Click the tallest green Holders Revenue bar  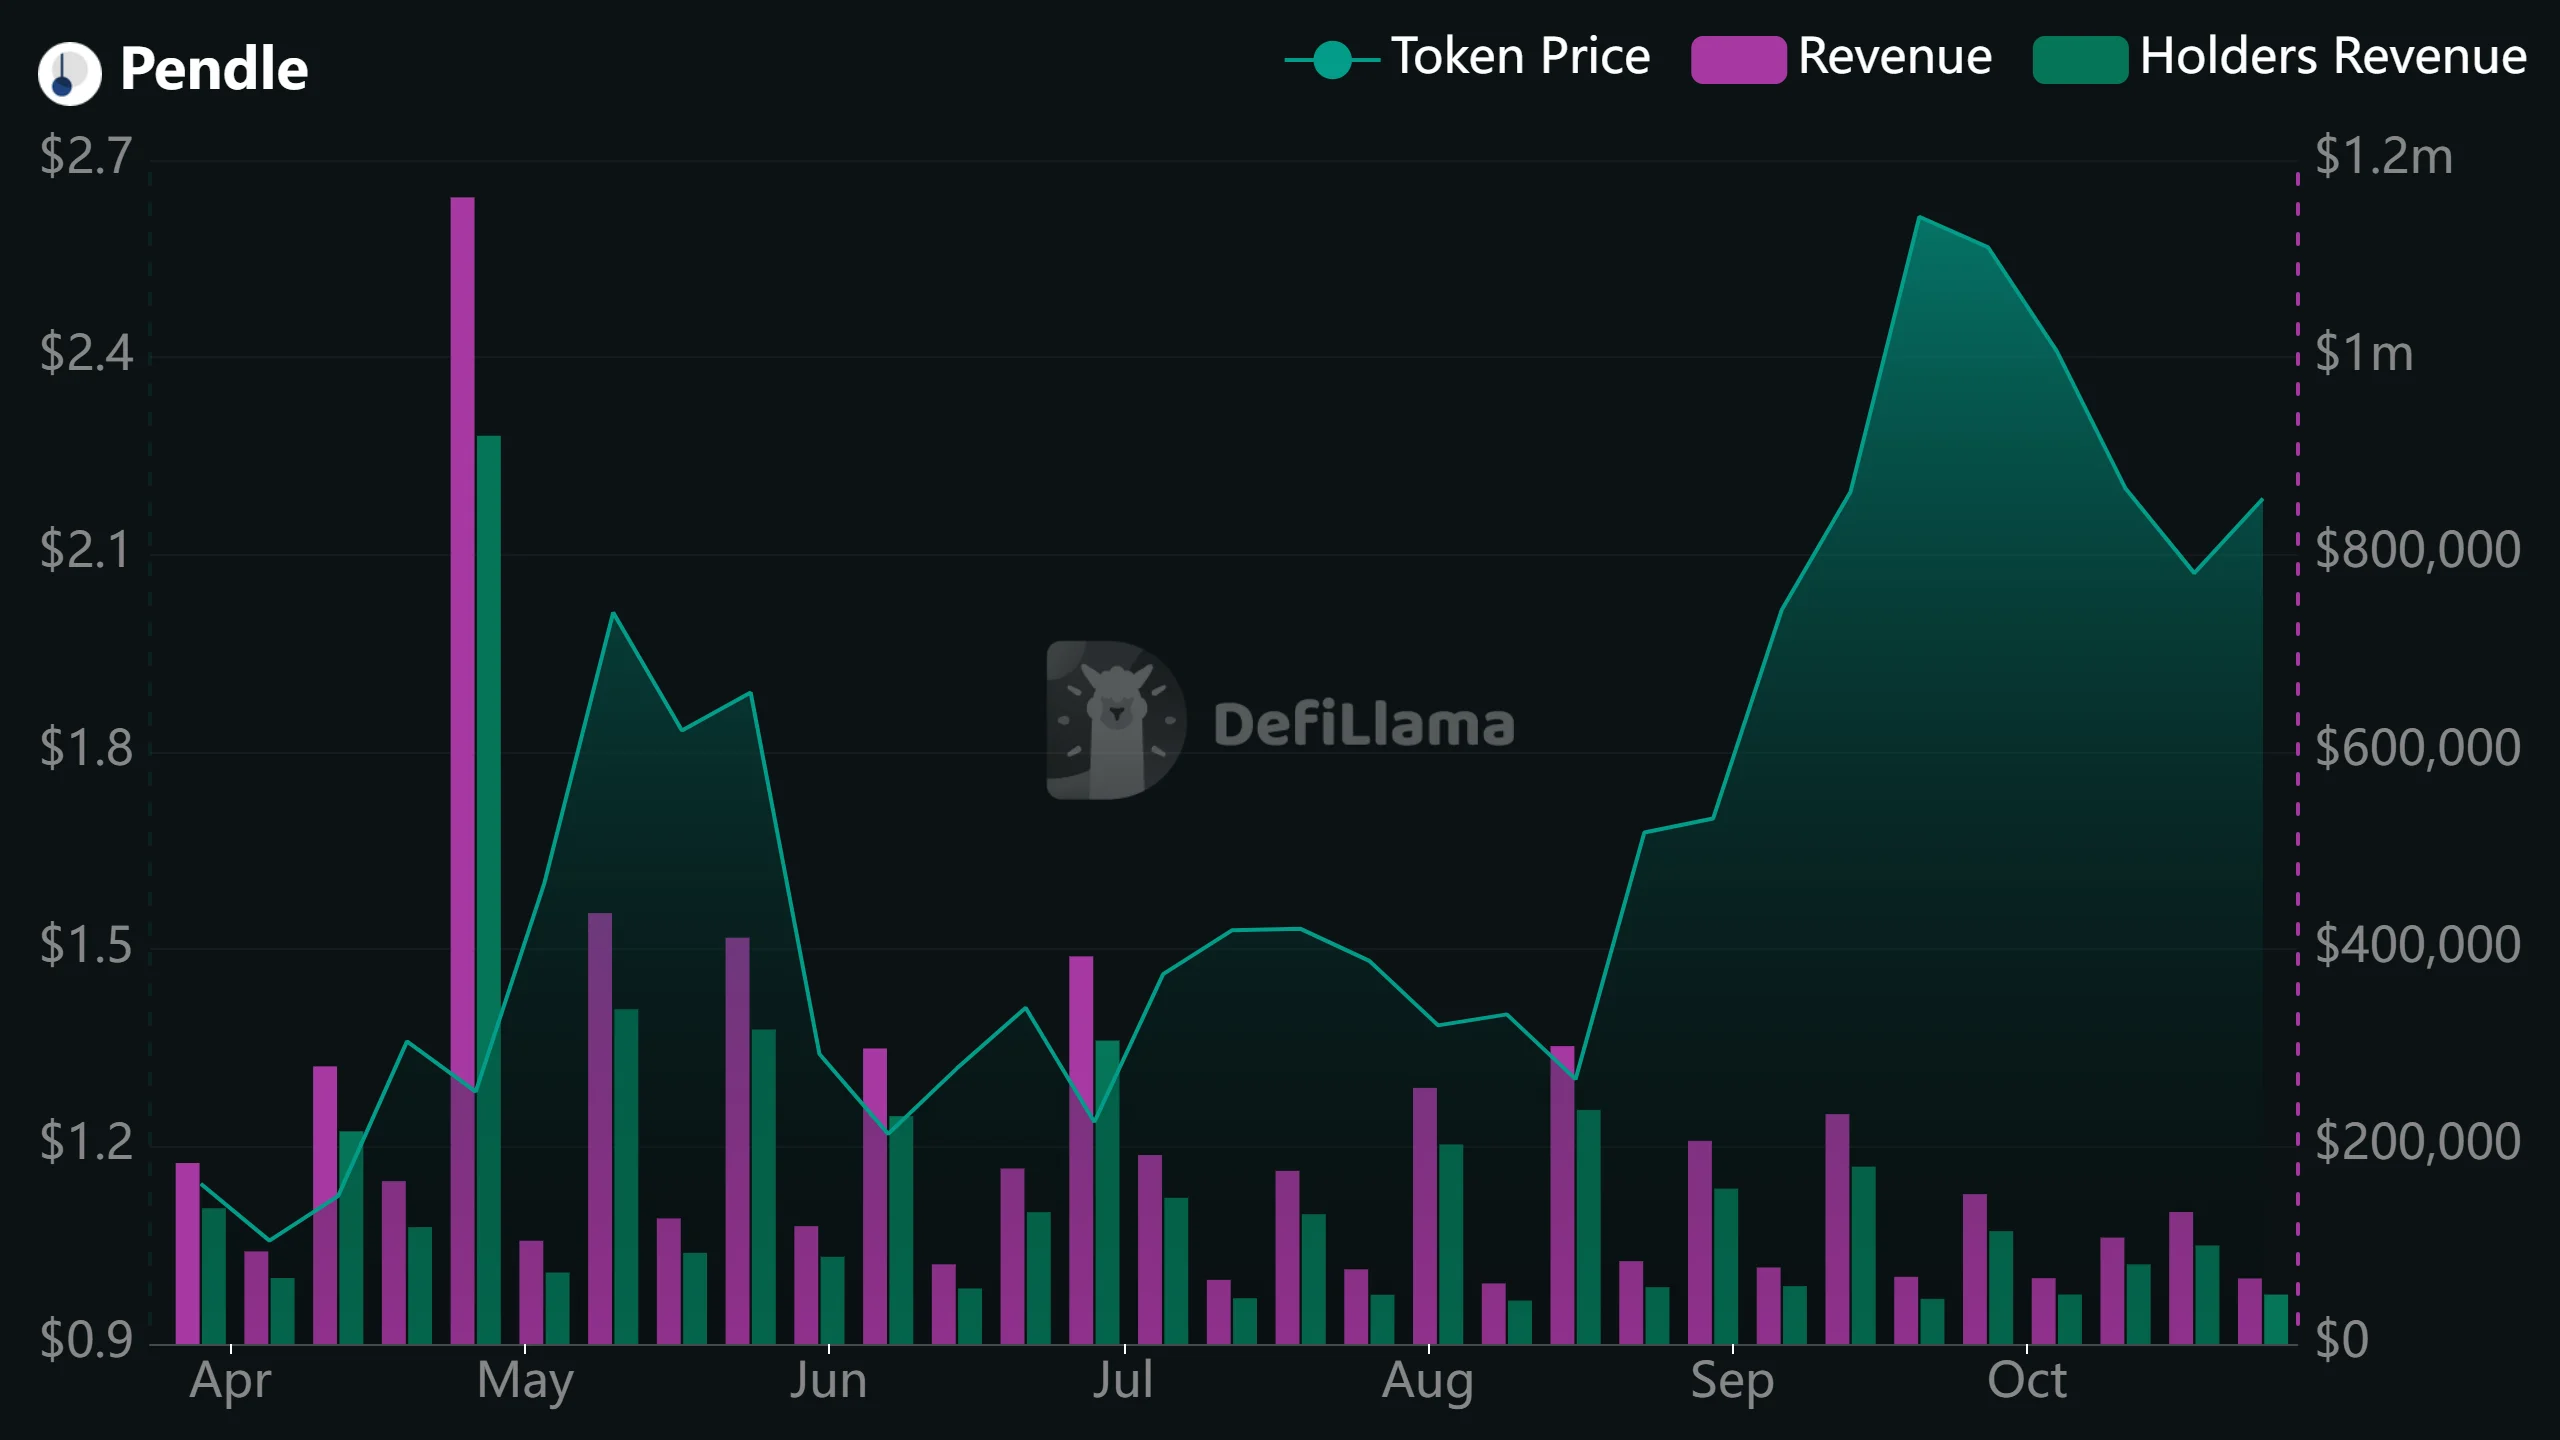click(488, 890)
